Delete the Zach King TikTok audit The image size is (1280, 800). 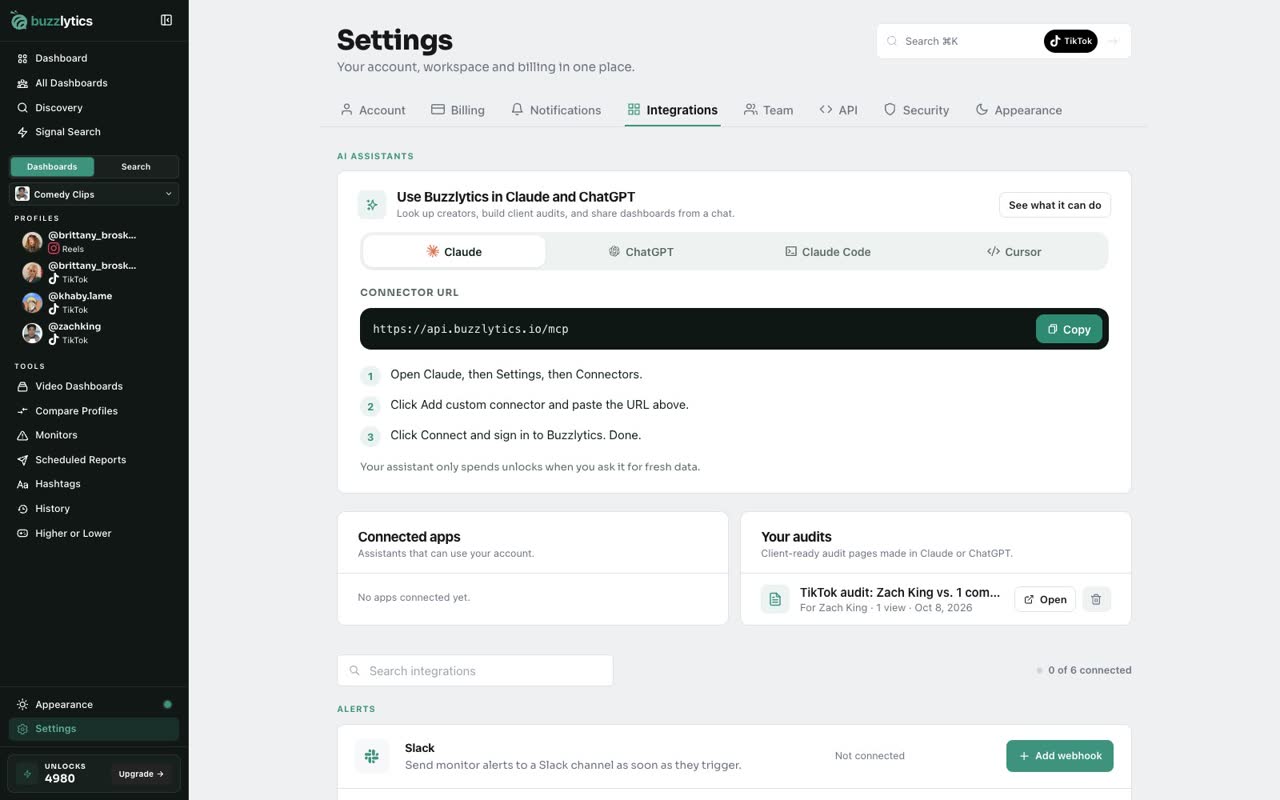pos(1096,599)
